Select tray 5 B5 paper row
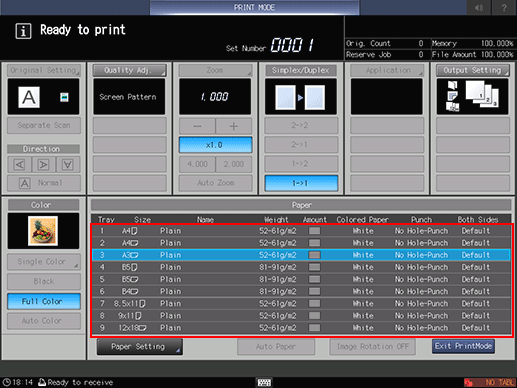517x388 pixels. click(x=301, y=279)
